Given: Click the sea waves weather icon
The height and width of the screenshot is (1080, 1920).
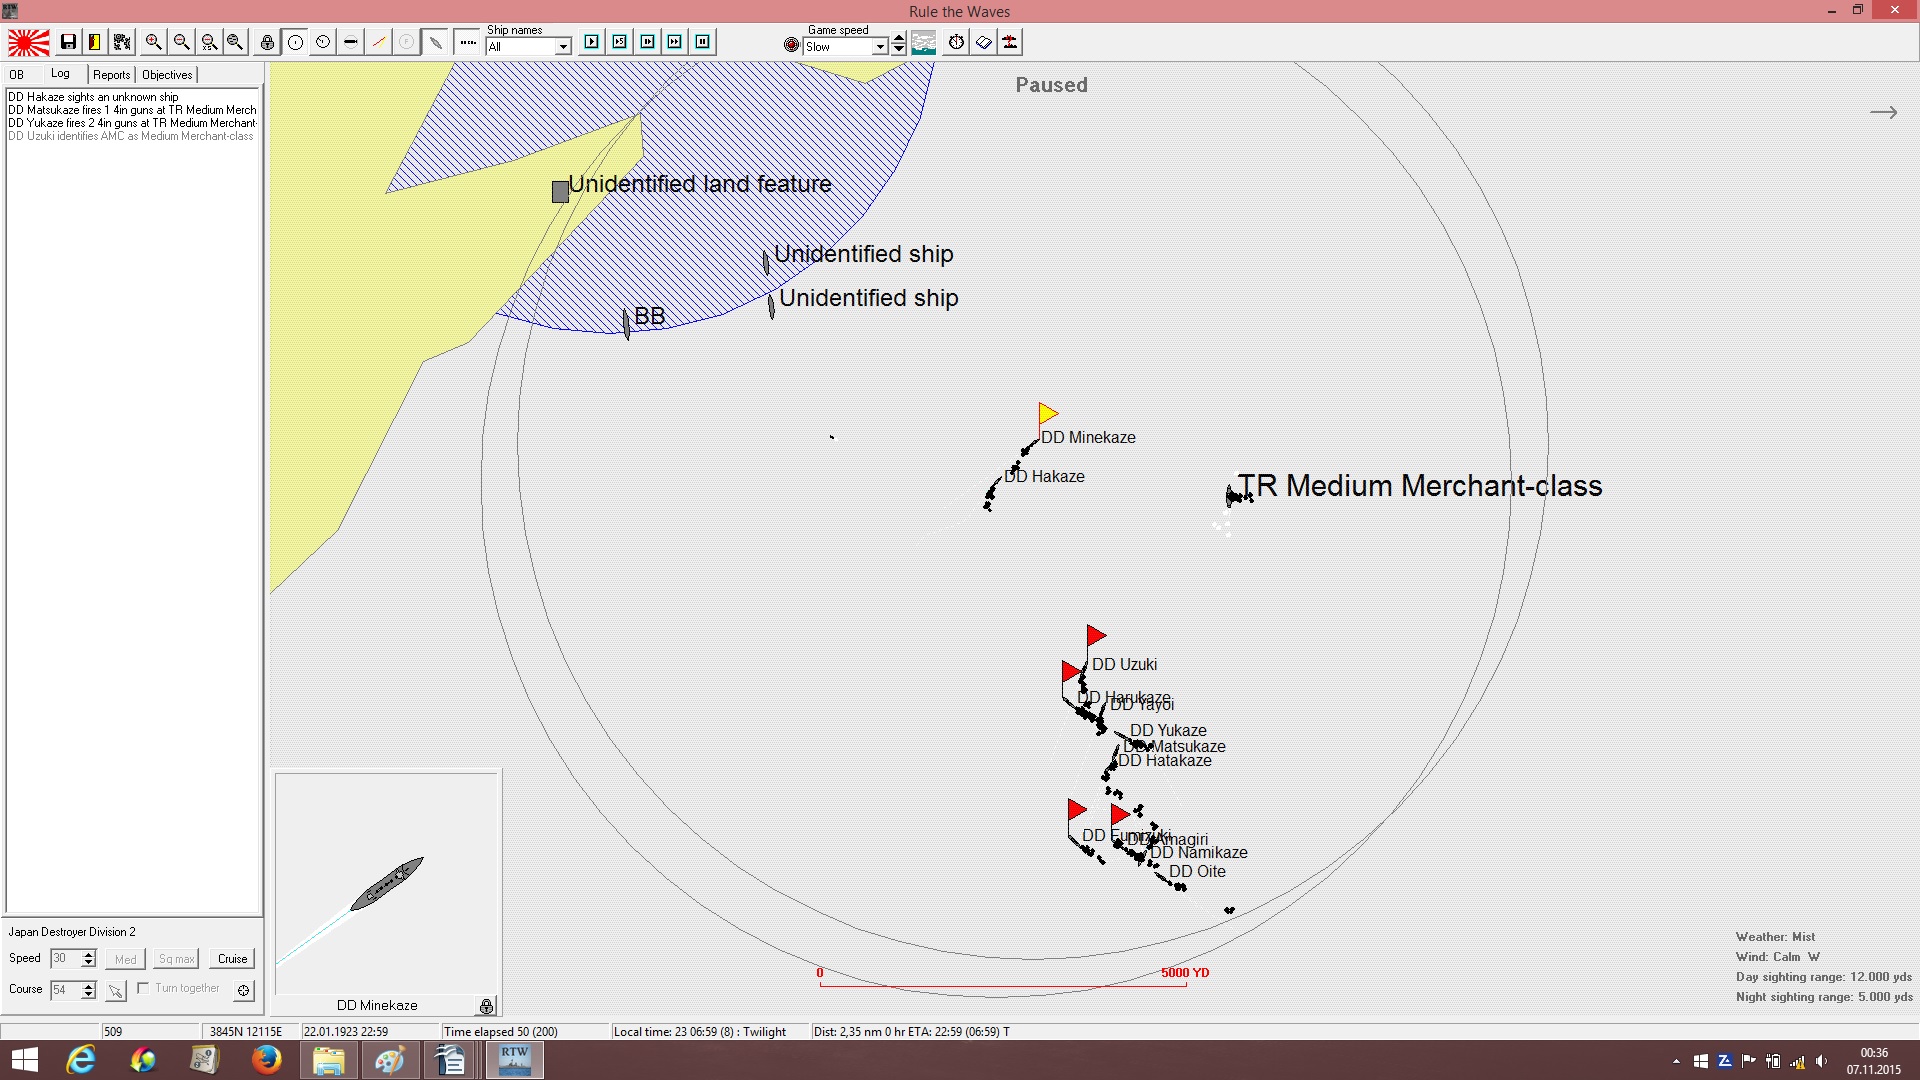Looking at the screenshot, I should coord(924,42).
